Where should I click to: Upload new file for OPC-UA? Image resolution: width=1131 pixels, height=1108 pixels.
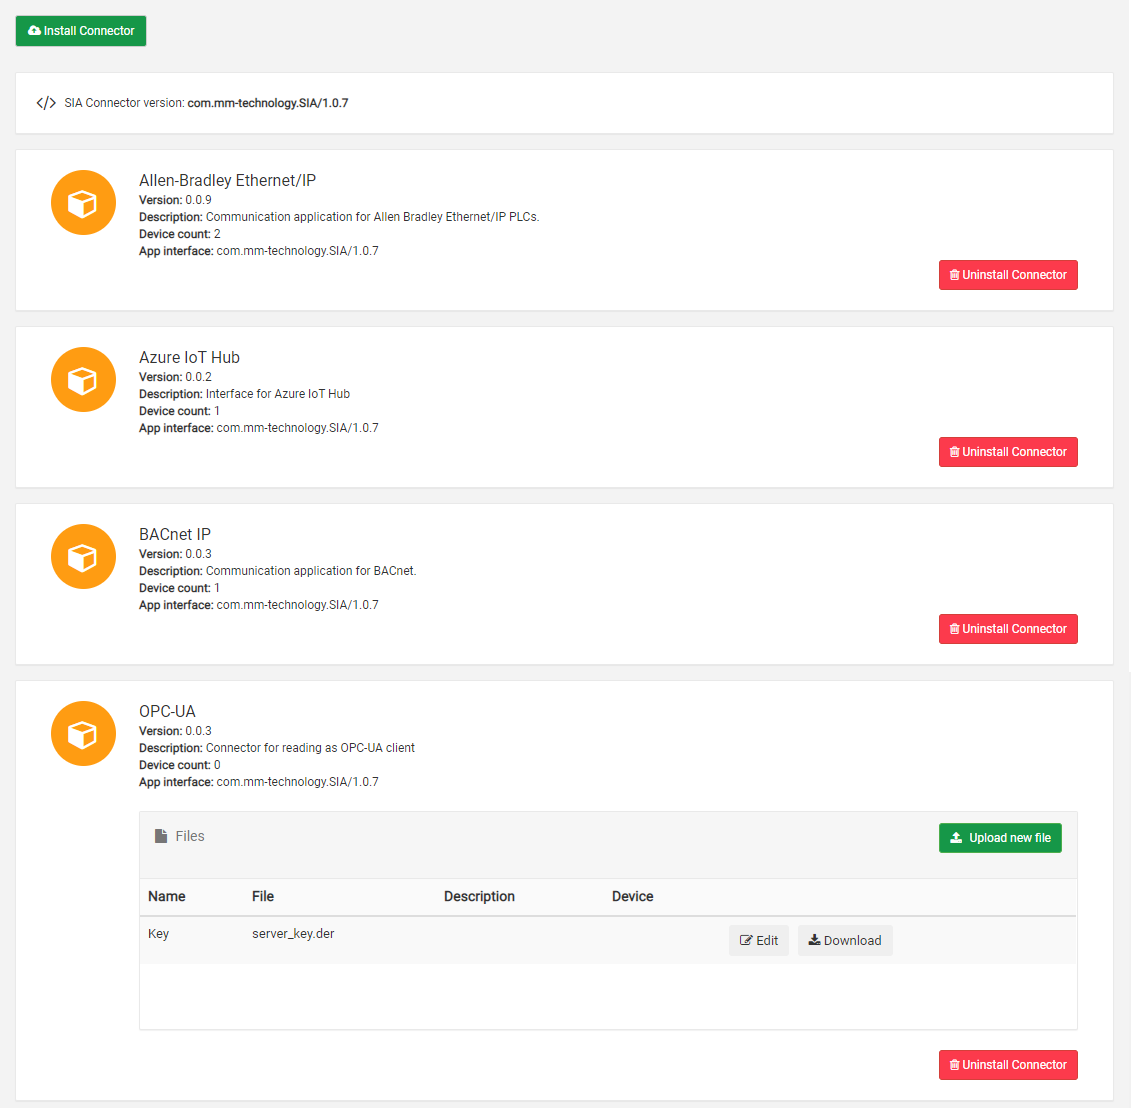point(1000,837)
